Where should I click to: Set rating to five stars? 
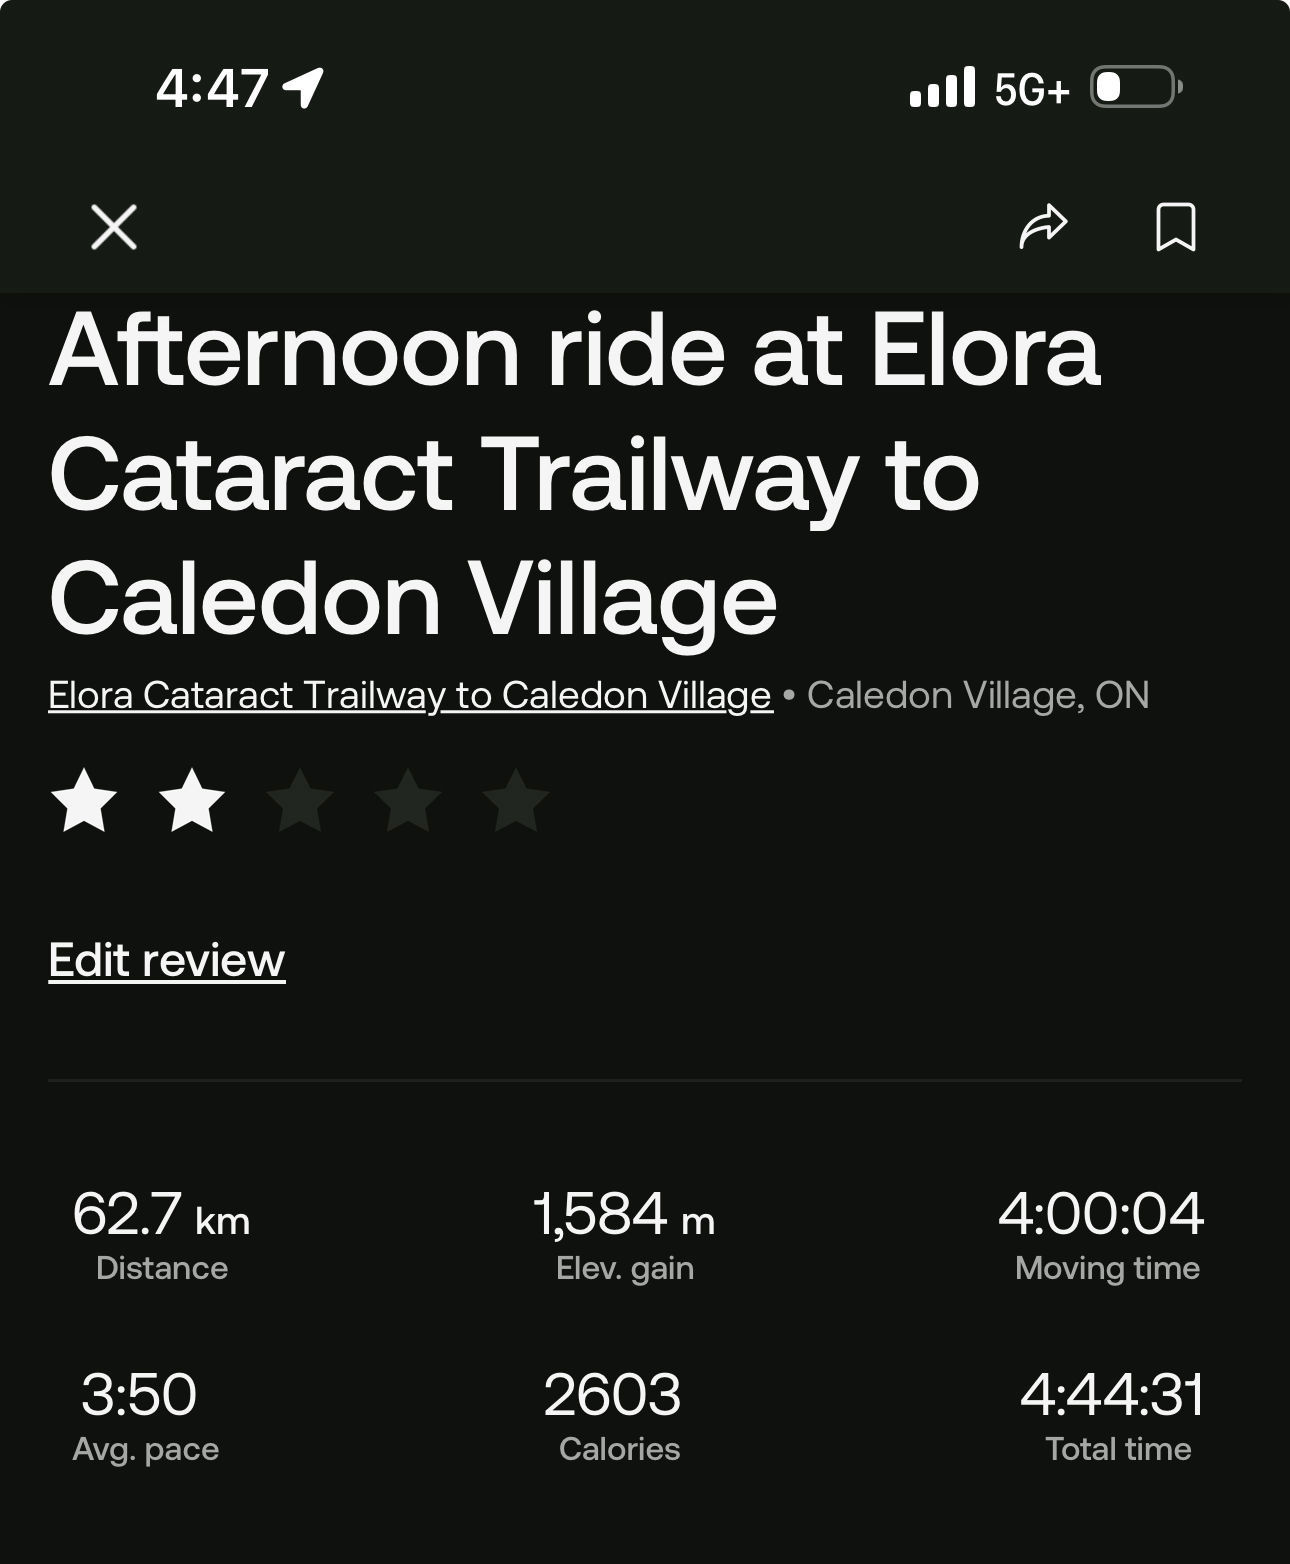(516, 800)
